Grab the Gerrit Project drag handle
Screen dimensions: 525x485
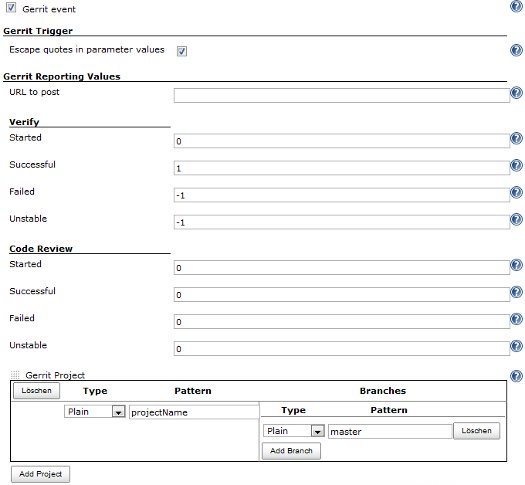[15, 375]
